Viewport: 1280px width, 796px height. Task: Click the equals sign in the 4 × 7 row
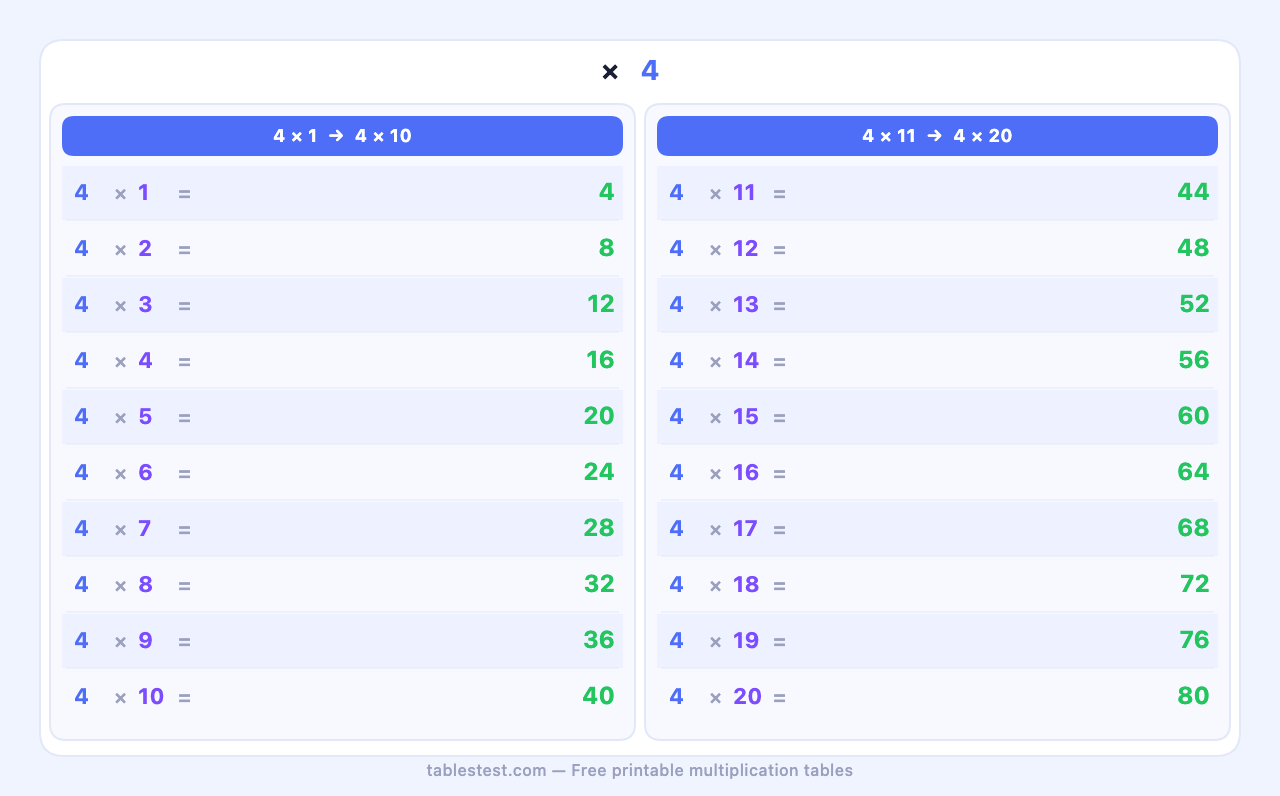[184, 529]
